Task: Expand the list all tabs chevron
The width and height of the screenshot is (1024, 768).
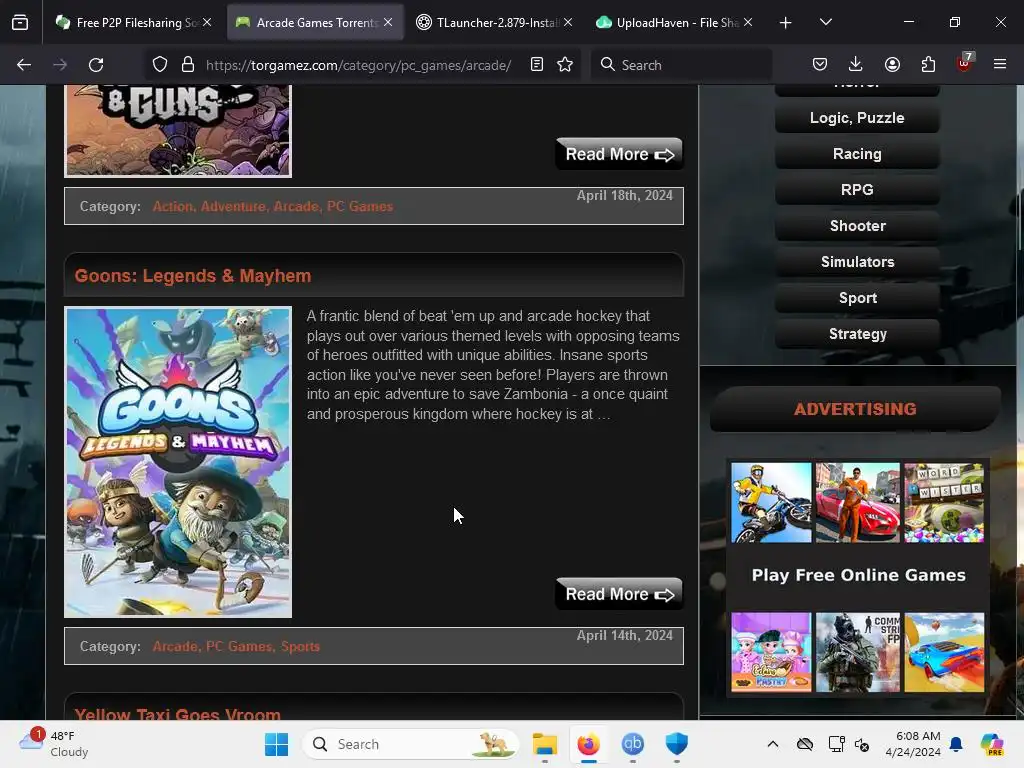Action: [x=826, y=23]
